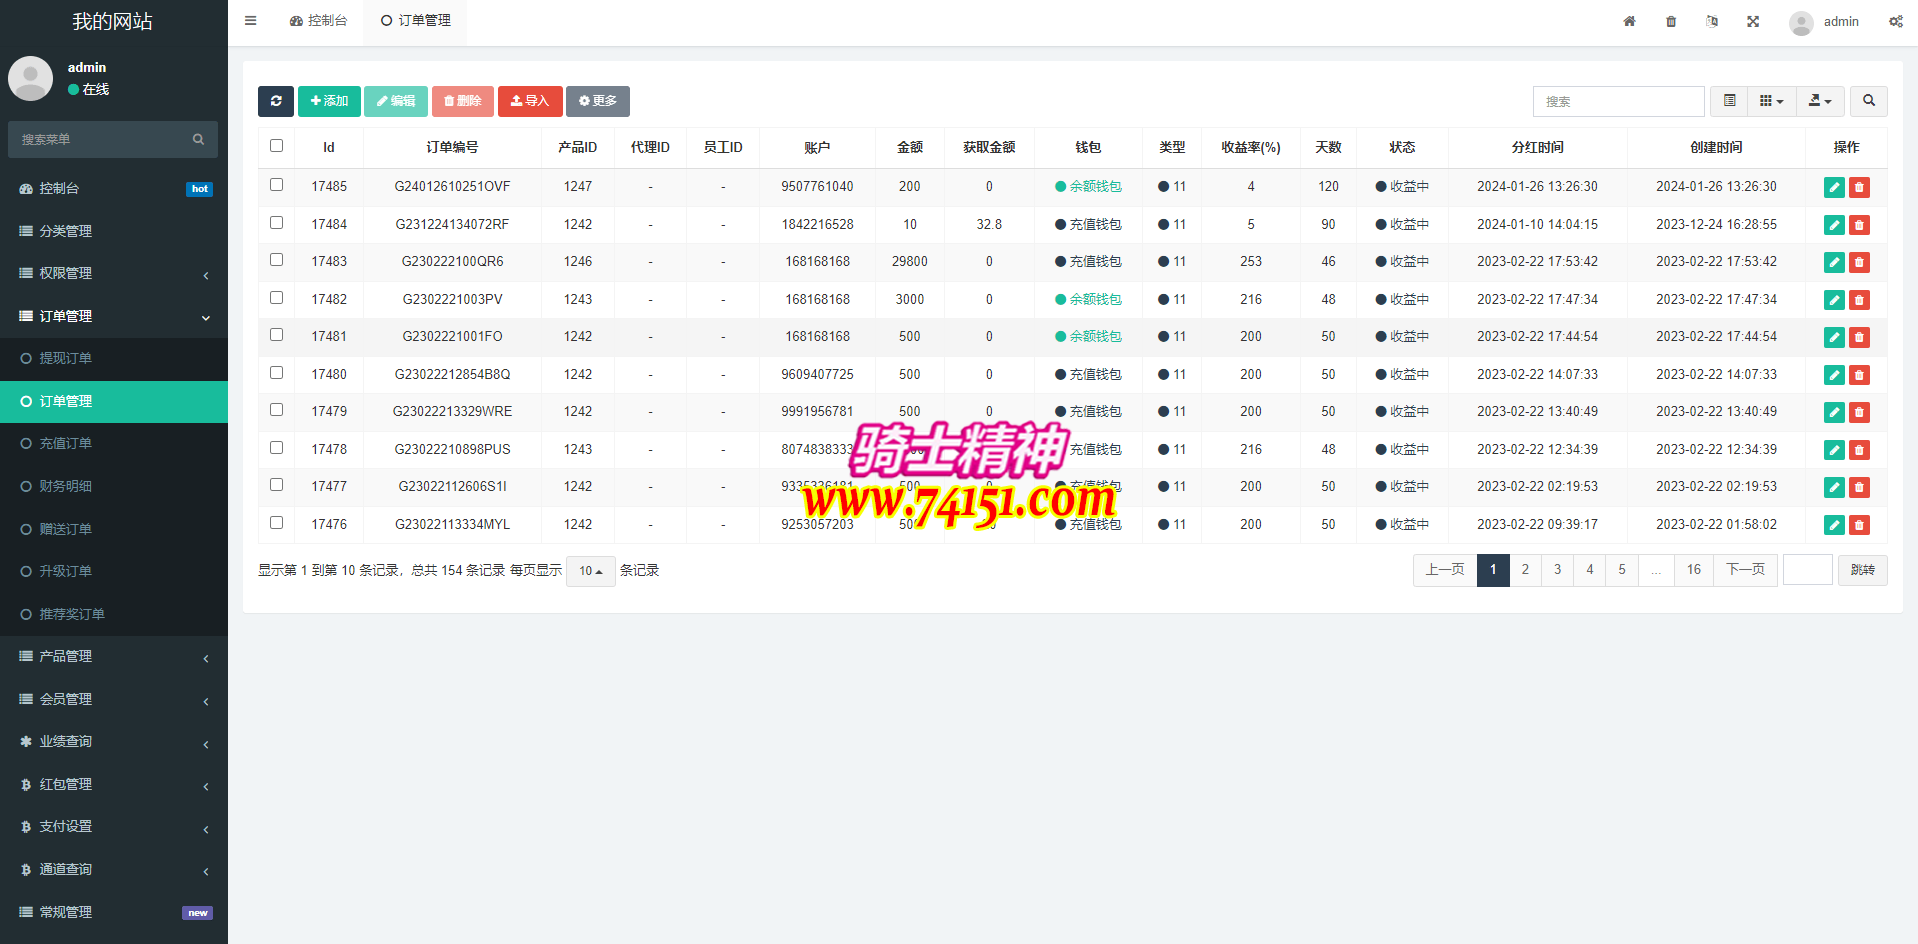Viewport: 1918px width, 944px height.
Task: Open the columns grid dropdown
Action: [1771, 101]
